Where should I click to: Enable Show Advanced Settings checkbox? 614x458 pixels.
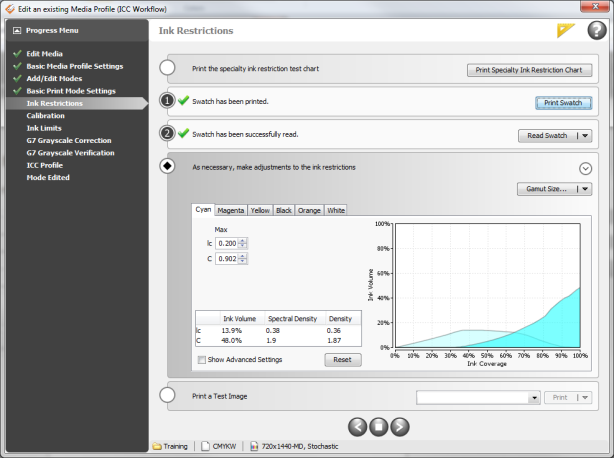coord(202,360)
